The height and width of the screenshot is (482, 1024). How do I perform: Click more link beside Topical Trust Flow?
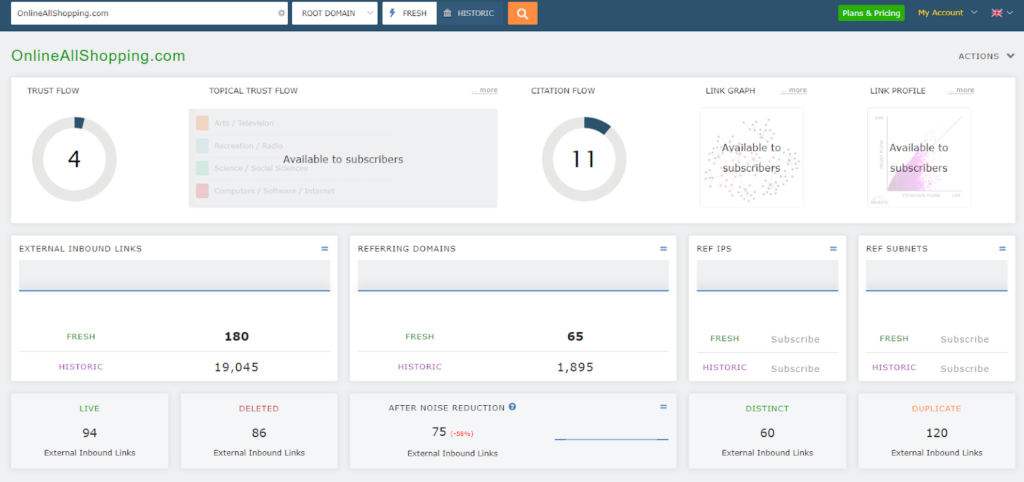(x=486, y=91)
